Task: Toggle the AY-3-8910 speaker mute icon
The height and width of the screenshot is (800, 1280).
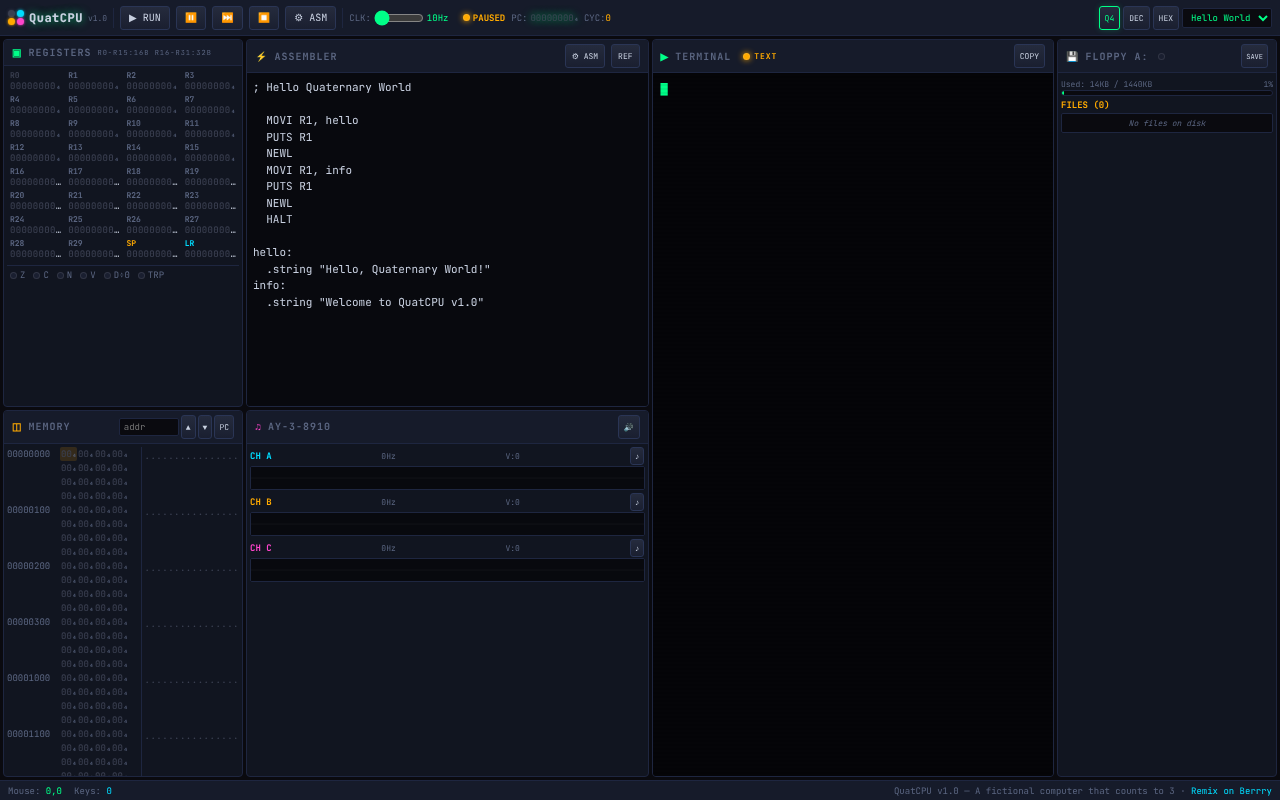Action: click(629, 427)
